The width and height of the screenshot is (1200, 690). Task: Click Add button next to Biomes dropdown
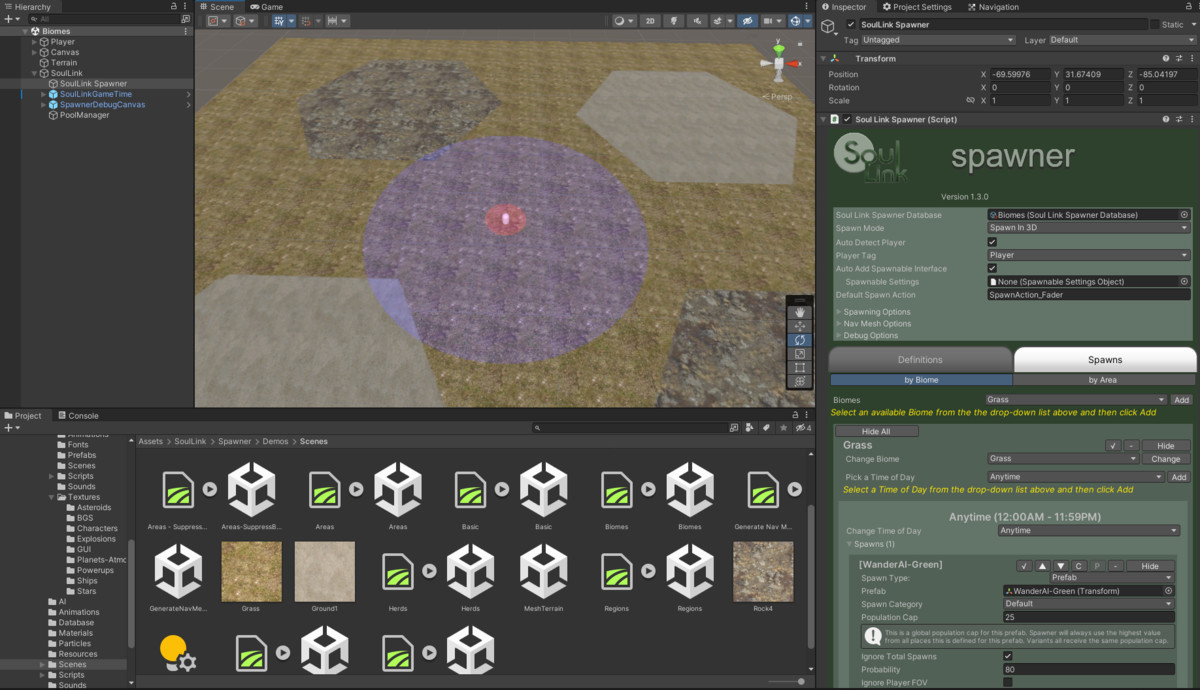pos(1181,400)
